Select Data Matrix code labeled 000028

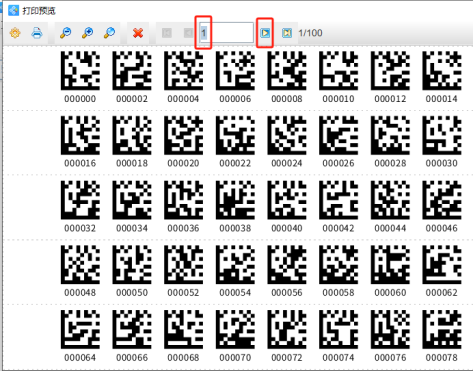(x=390, y=135)
